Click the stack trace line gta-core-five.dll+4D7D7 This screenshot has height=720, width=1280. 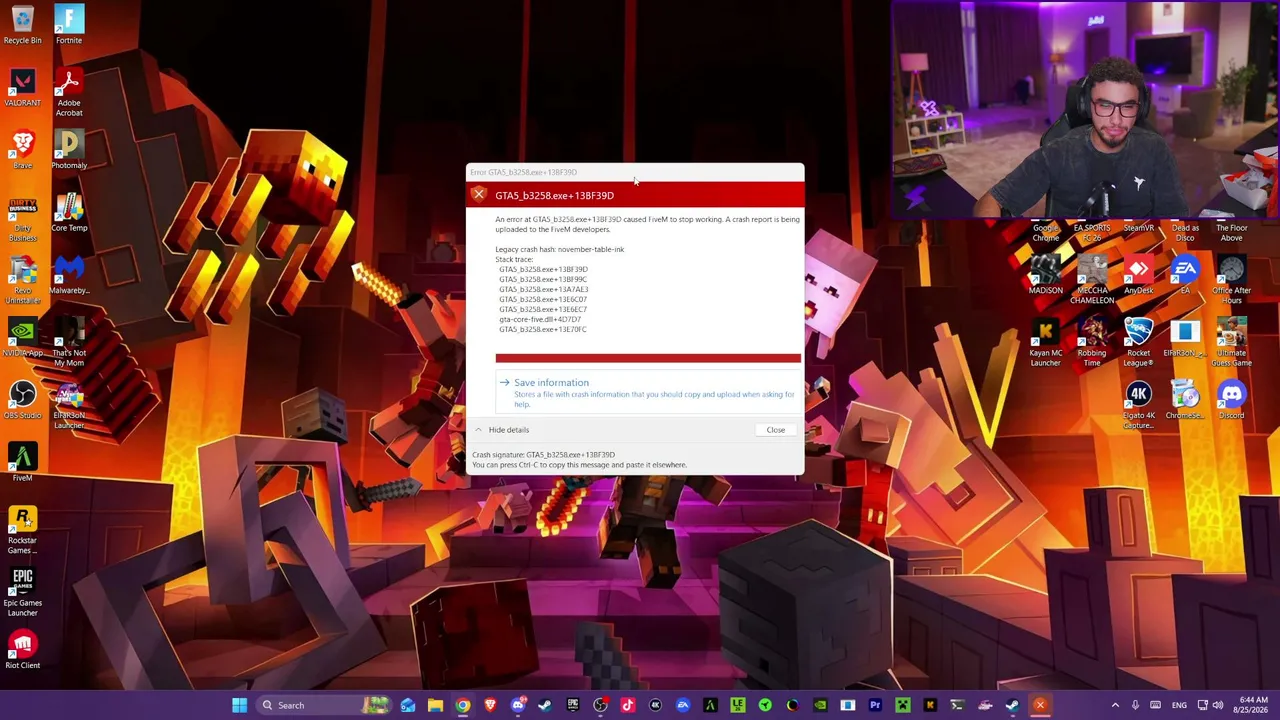540,320
